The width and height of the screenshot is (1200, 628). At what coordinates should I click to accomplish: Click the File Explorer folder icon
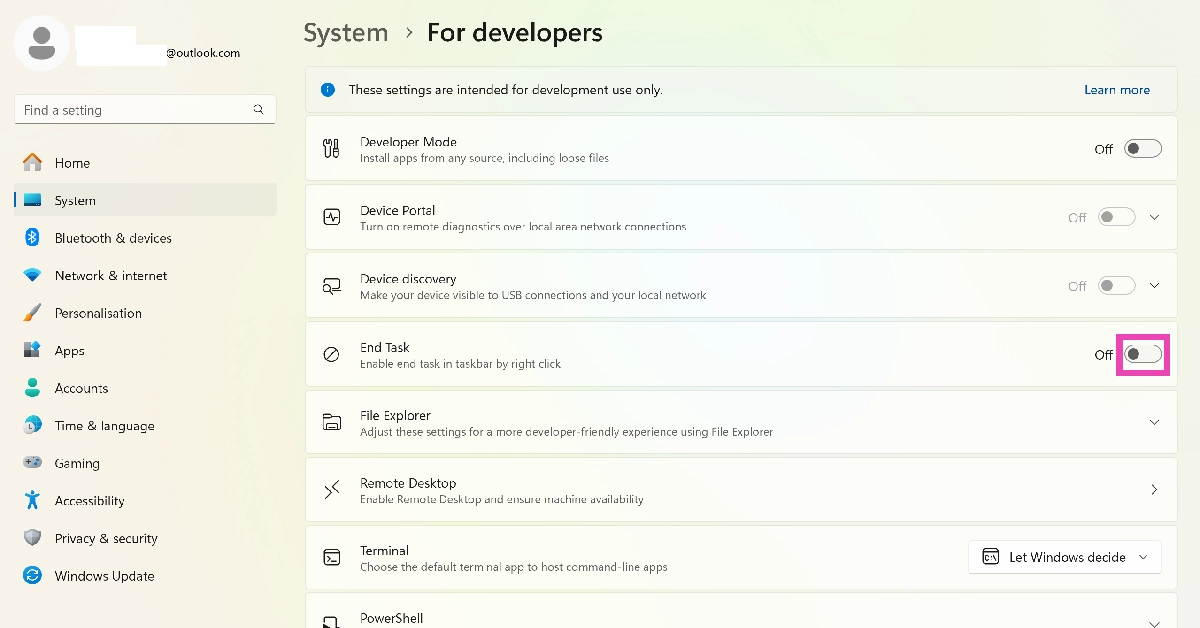click(332, 422)
